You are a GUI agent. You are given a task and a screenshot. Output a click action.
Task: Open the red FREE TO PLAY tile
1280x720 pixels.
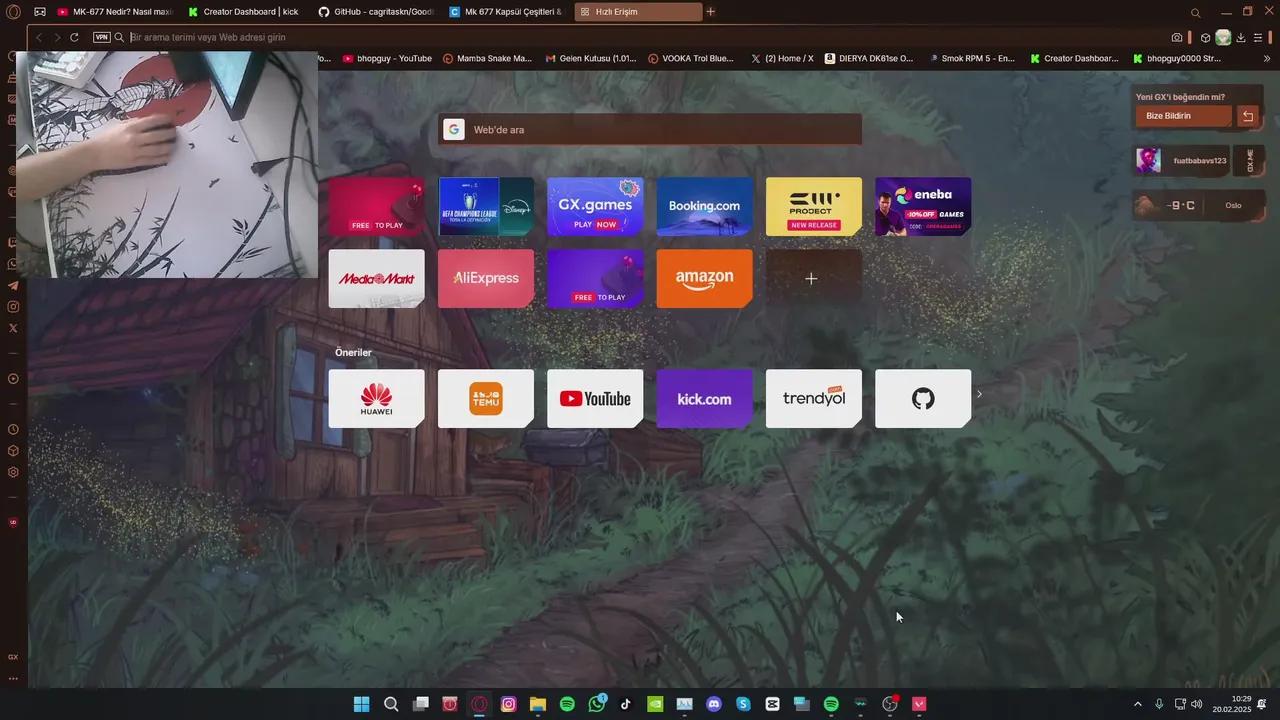(377, 207)
